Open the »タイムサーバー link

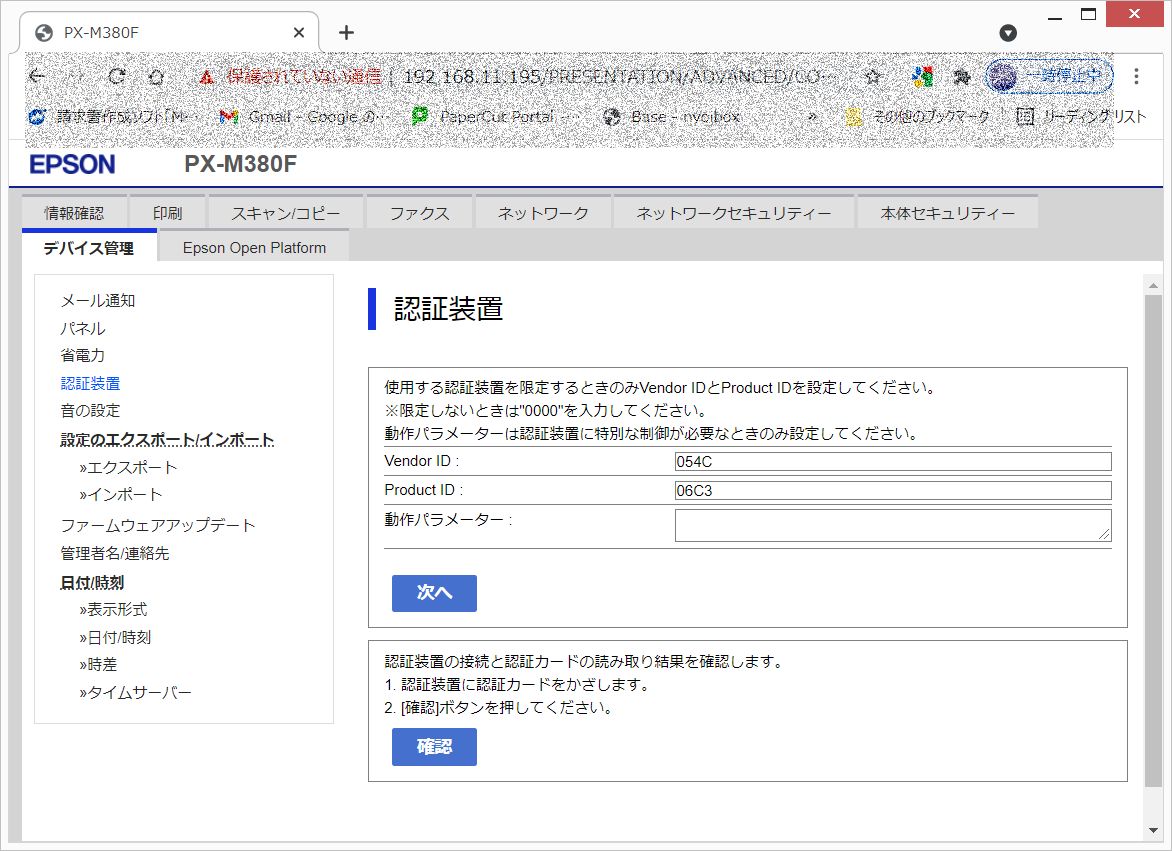[135, 693]
